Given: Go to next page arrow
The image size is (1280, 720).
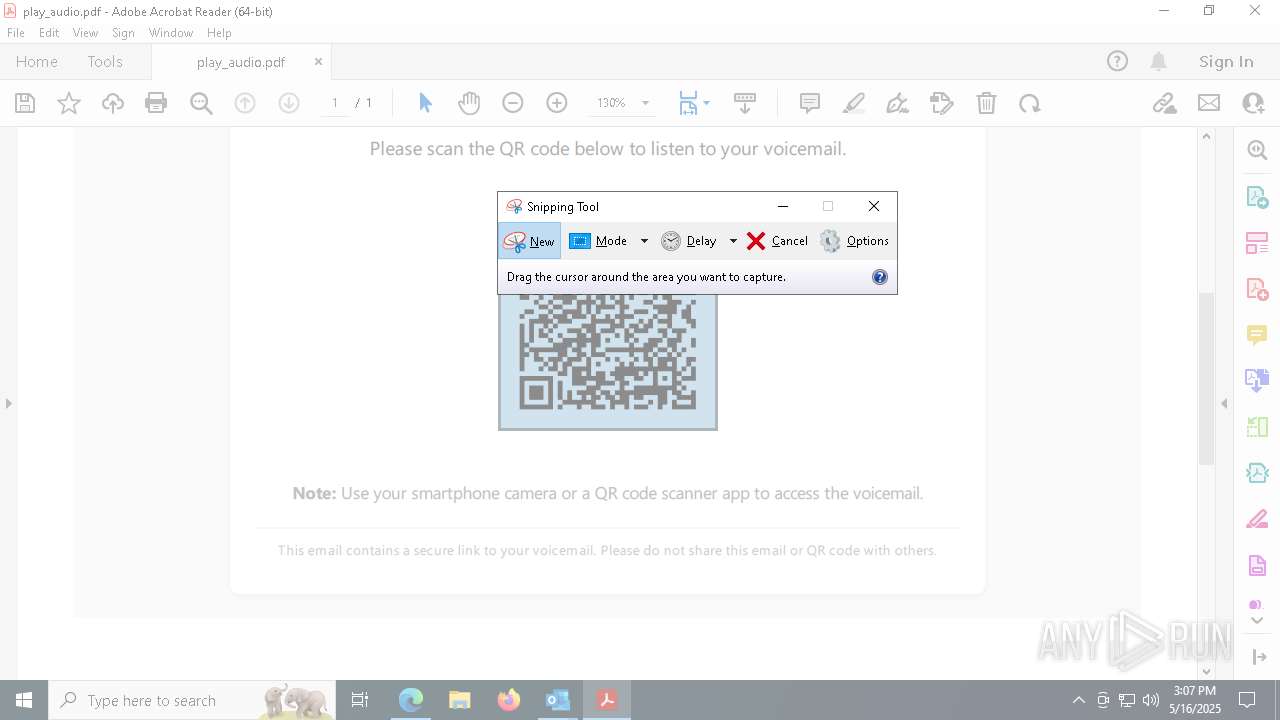Looking at the screenshot, I should pos(289,103).
